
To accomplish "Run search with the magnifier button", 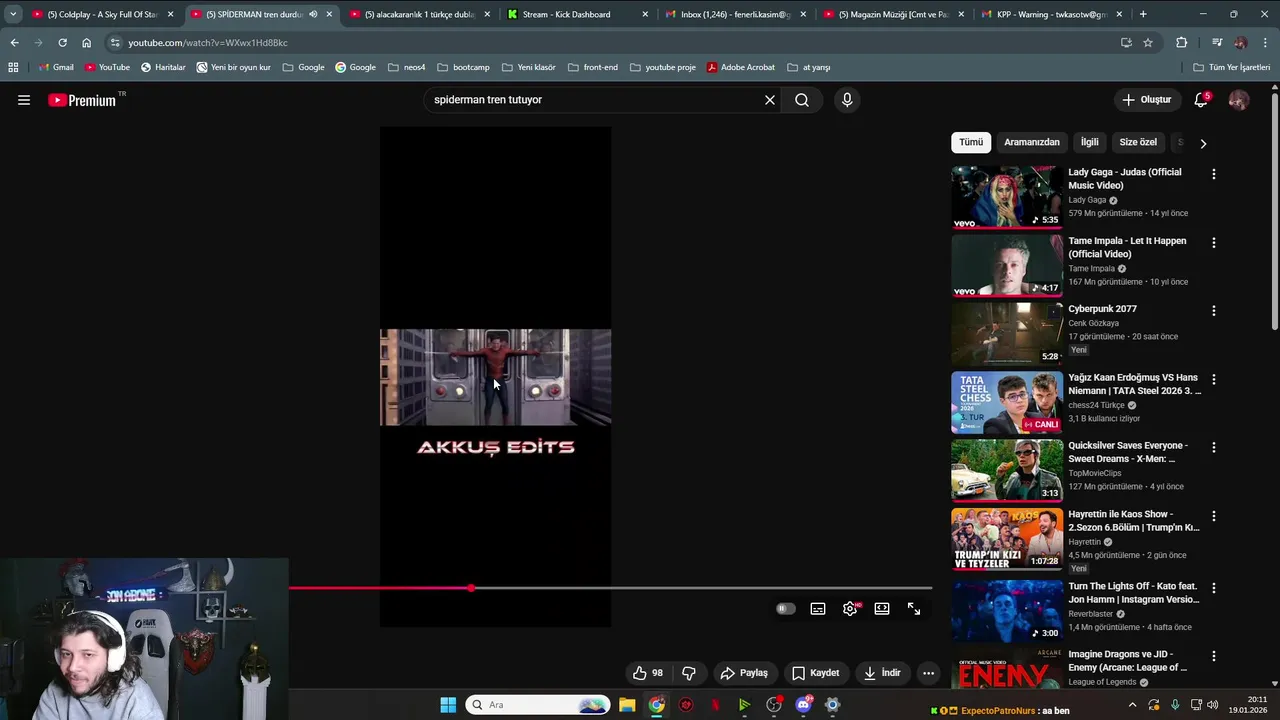I will tap(802, 100).
